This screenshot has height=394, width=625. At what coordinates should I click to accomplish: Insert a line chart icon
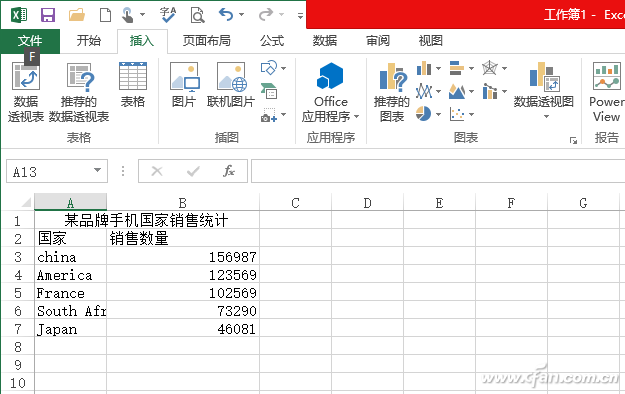pos(424,91)
